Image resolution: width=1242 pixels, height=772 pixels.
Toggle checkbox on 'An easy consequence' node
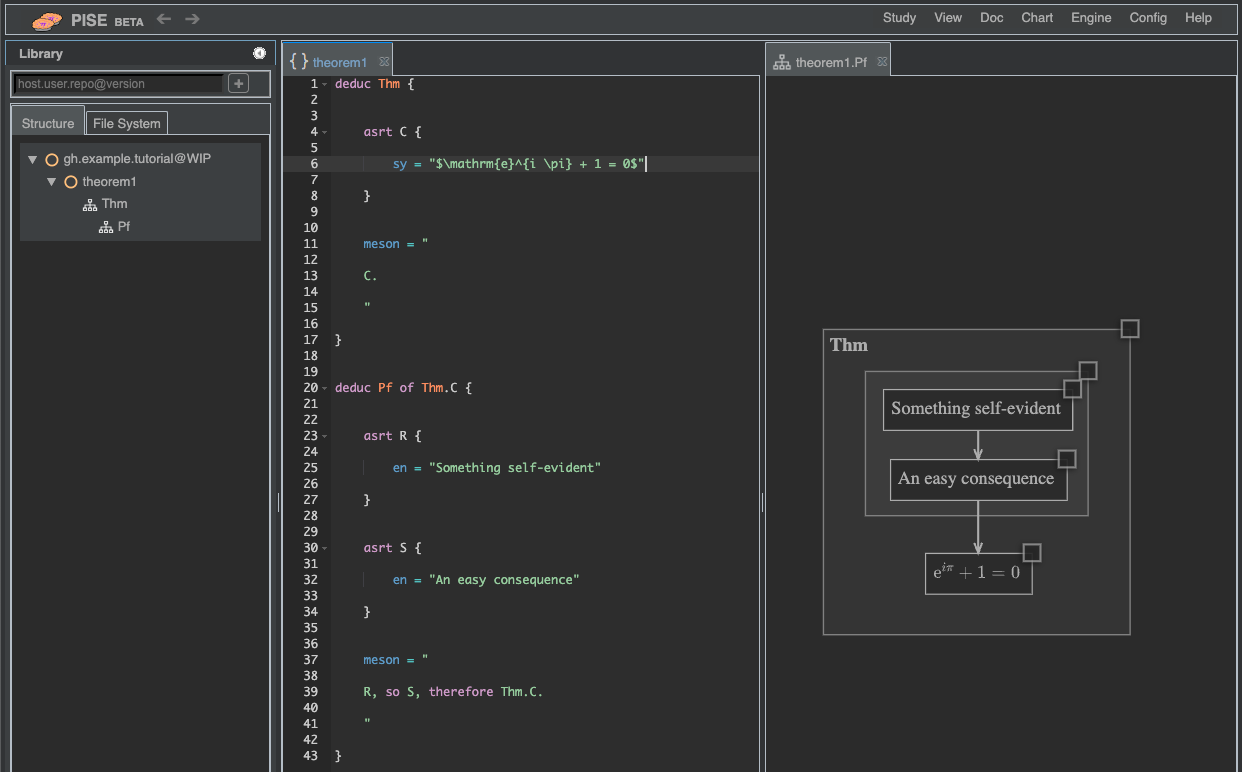pos(1067,459)
